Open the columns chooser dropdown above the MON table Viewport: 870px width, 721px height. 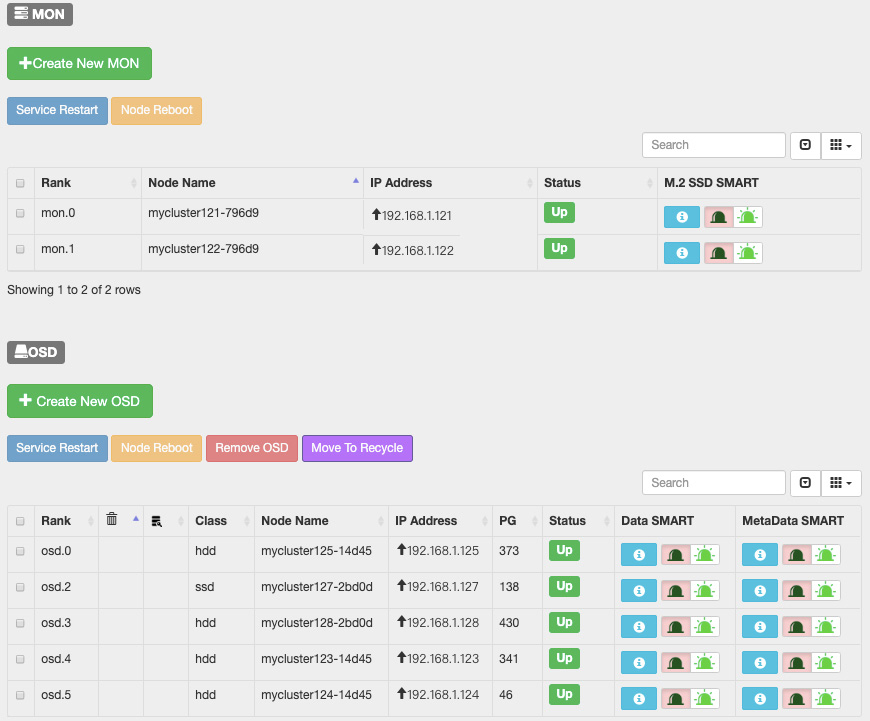click(x=841, y=145)
